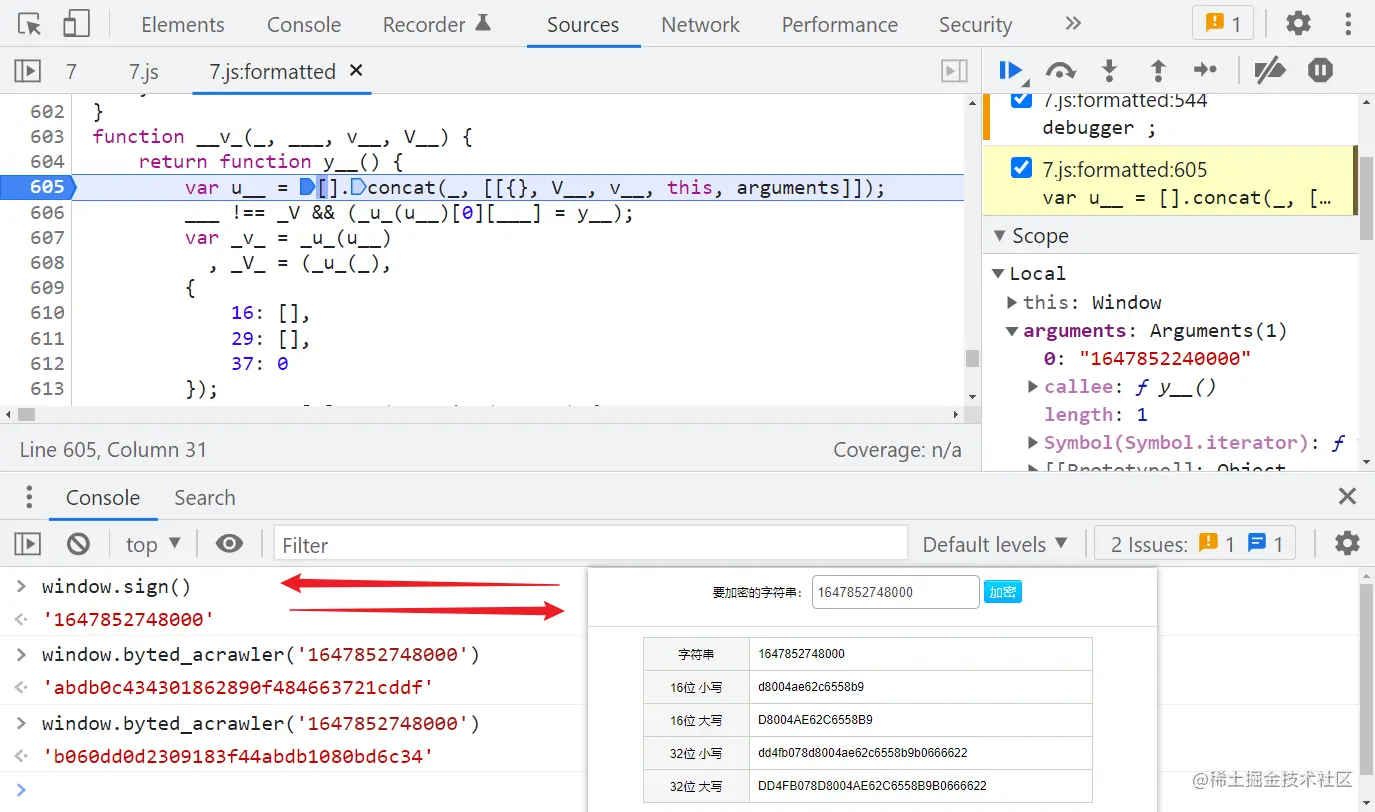Open the Recorder tab
This screenshot has height=812, width=1375.
436,25
